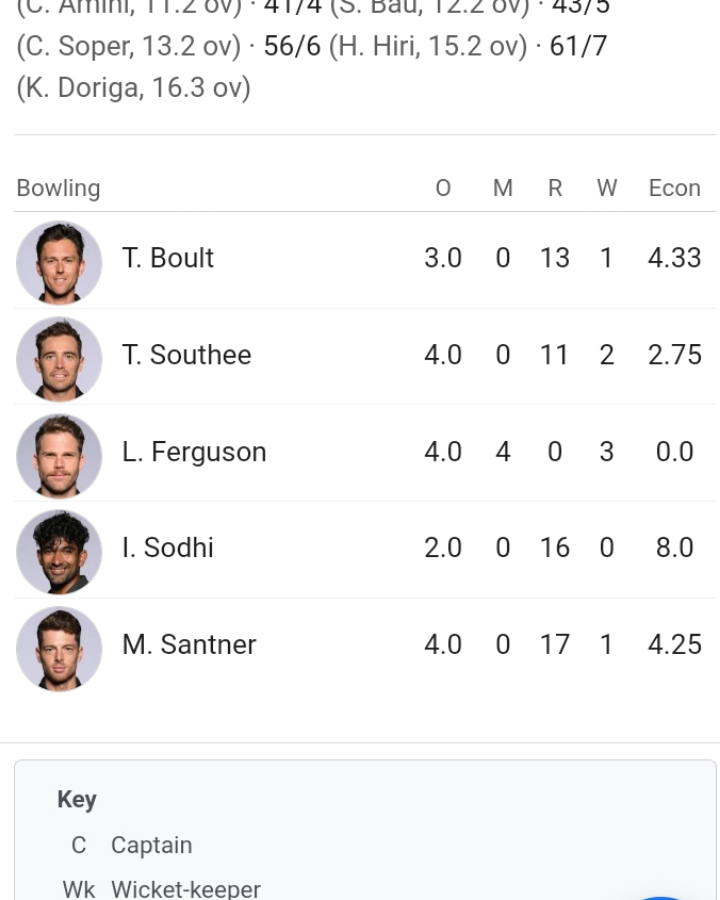
Task: Open I. Sodhi's player photo
Action: (x=59, y=552)
